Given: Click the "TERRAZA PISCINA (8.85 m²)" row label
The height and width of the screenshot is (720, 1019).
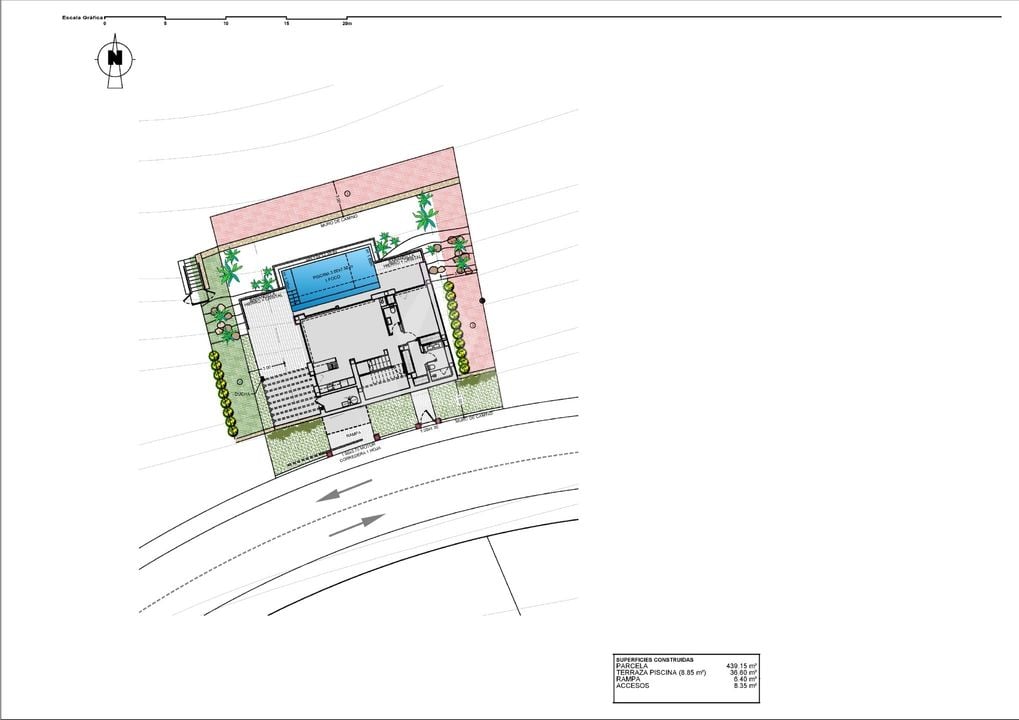Looking at the screenshot, I should pos(661,673).
